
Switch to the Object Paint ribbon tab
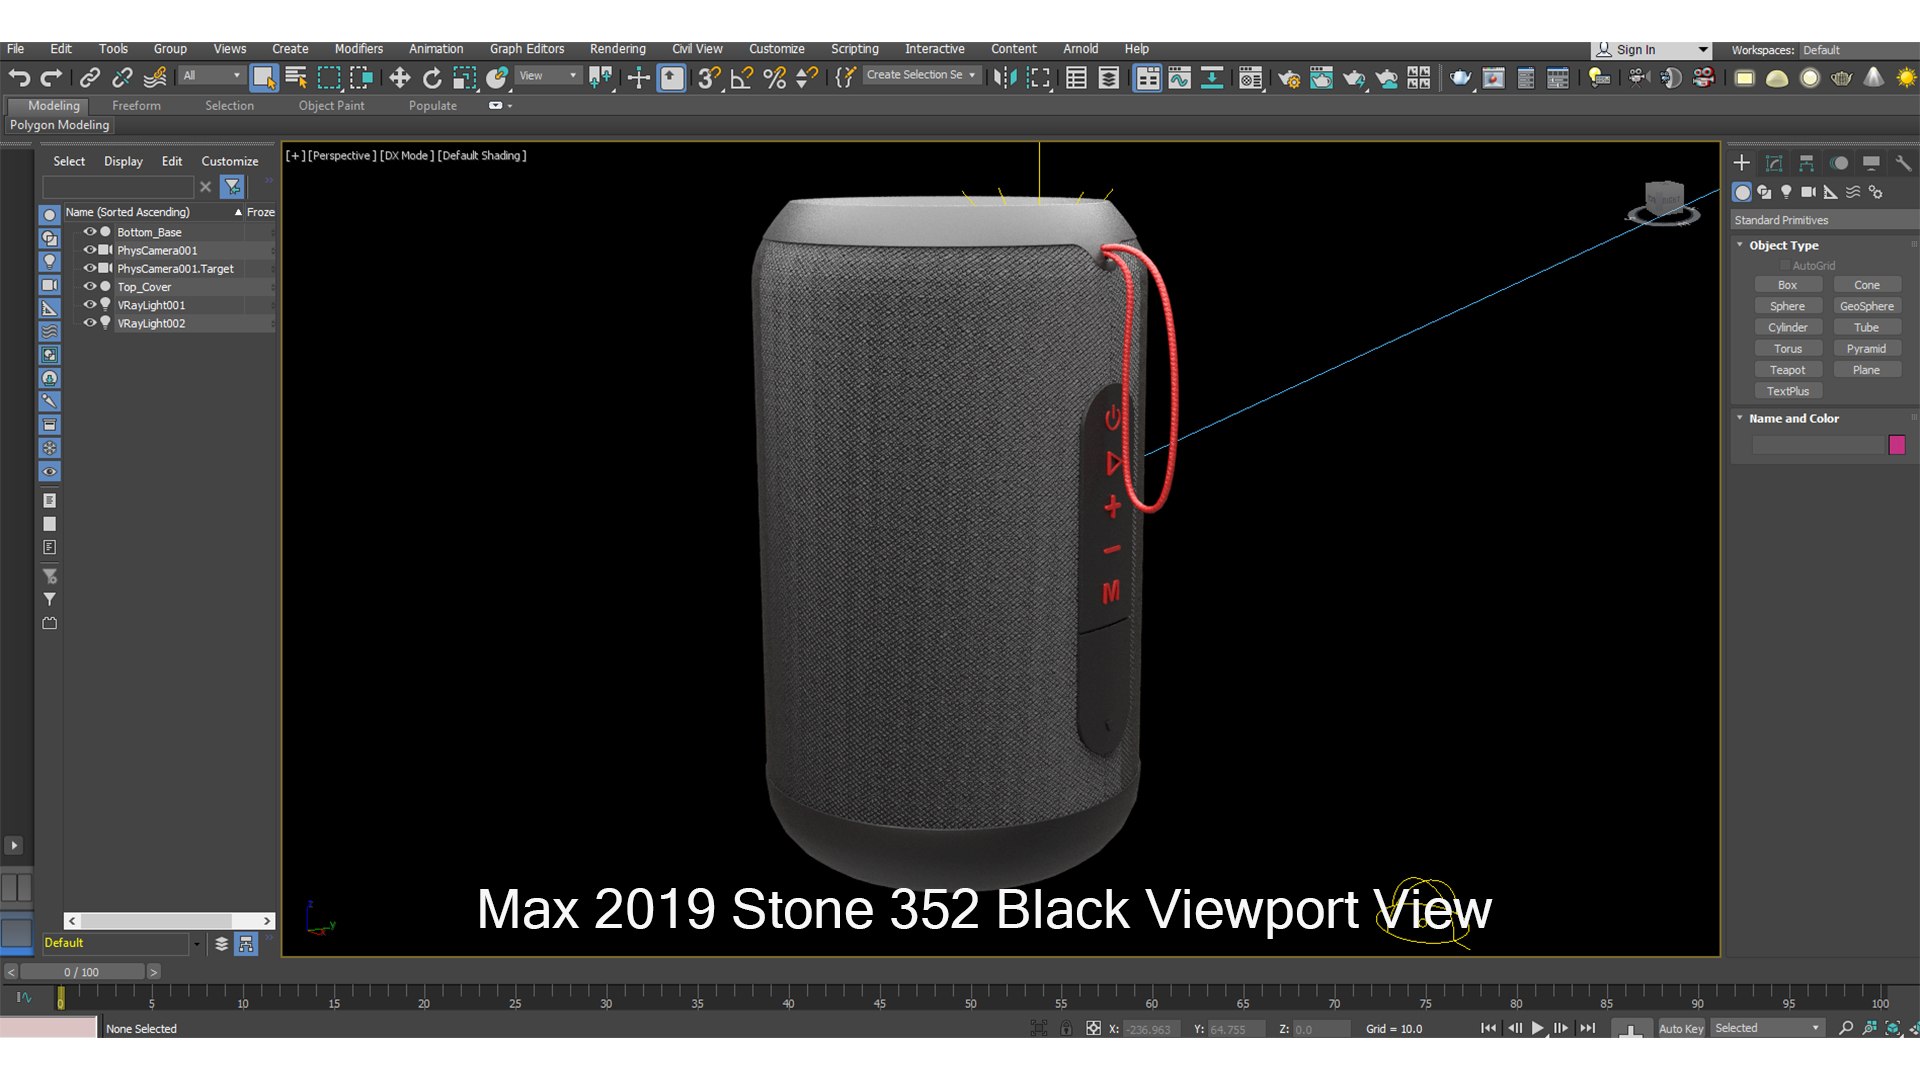[x=331, y=106]
